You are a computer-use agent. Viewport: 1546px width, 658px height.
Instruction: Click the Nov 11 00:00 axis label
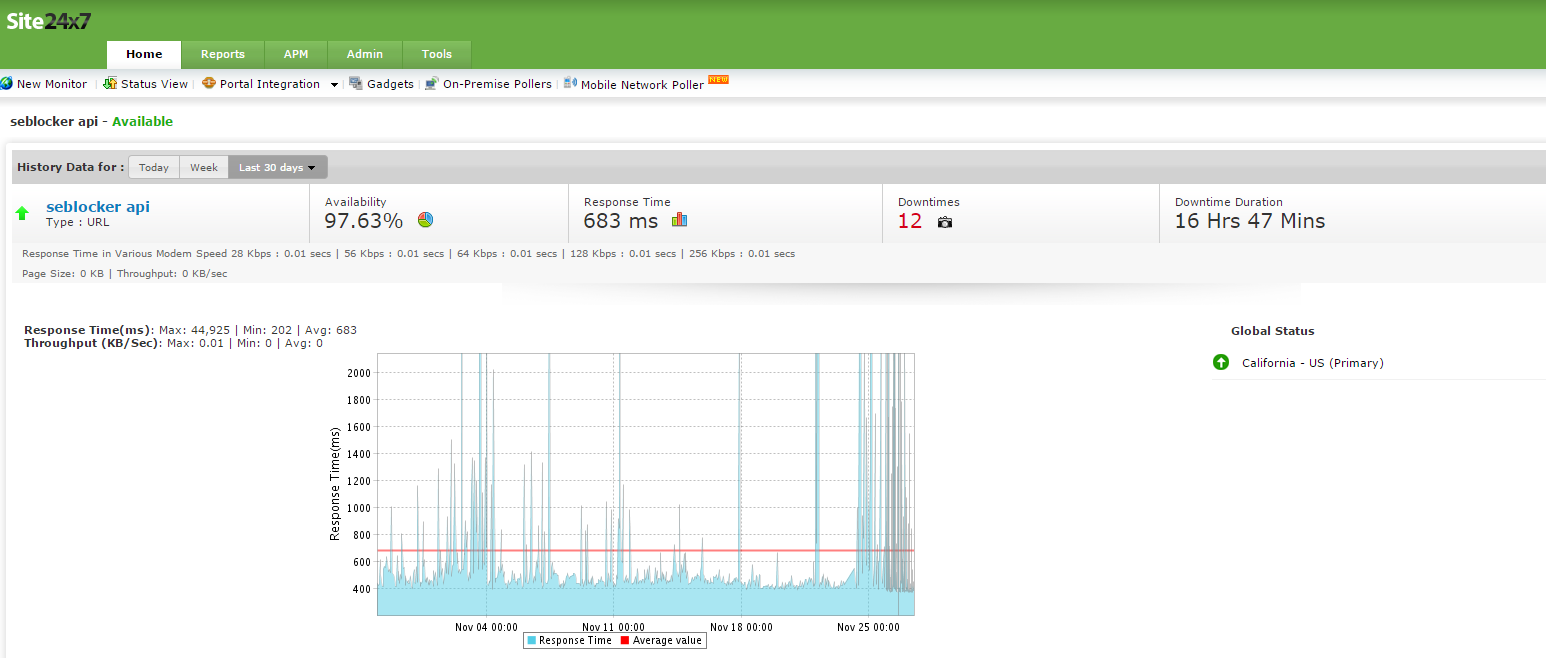pos(613,627)
